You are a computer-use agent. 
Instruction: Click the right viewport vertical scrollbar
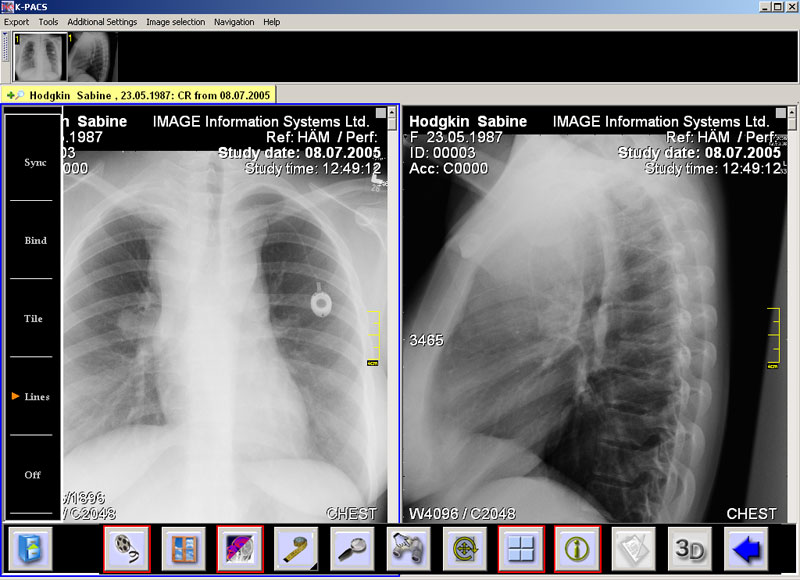click(792, 314)
